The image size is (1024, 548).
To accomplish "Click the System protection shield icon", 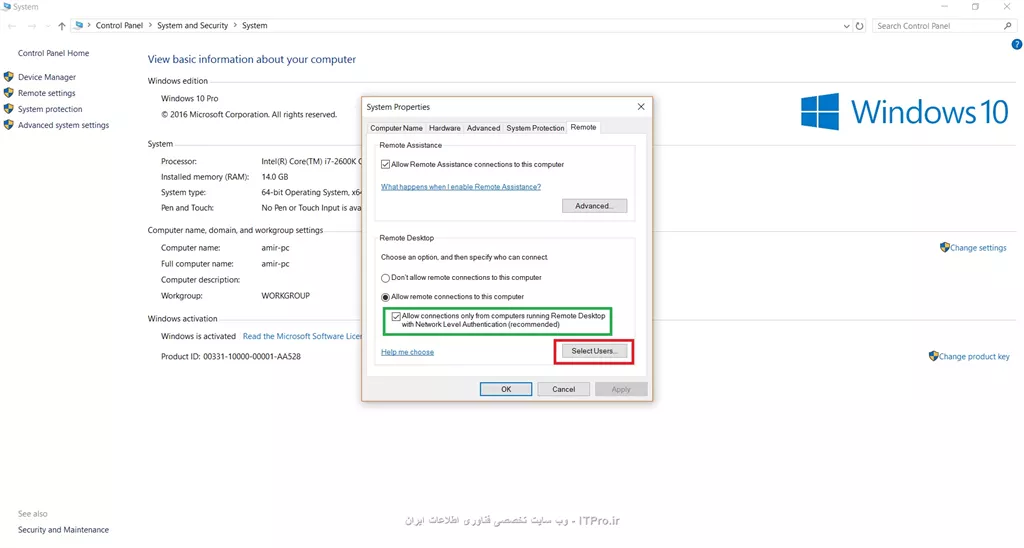I will (x=8, y=109).
